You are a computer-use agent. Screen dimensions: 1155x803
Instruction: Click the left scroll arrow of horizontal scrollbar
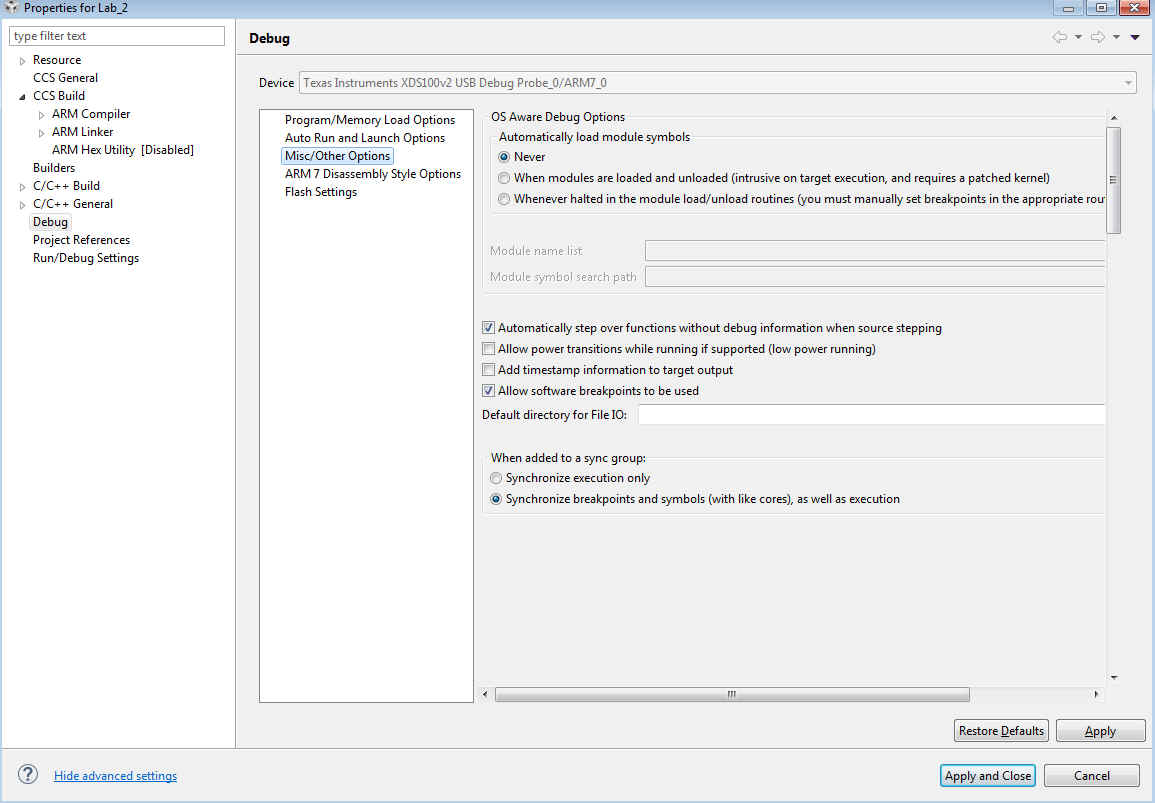pyautogui.click(x=485, y=694)
